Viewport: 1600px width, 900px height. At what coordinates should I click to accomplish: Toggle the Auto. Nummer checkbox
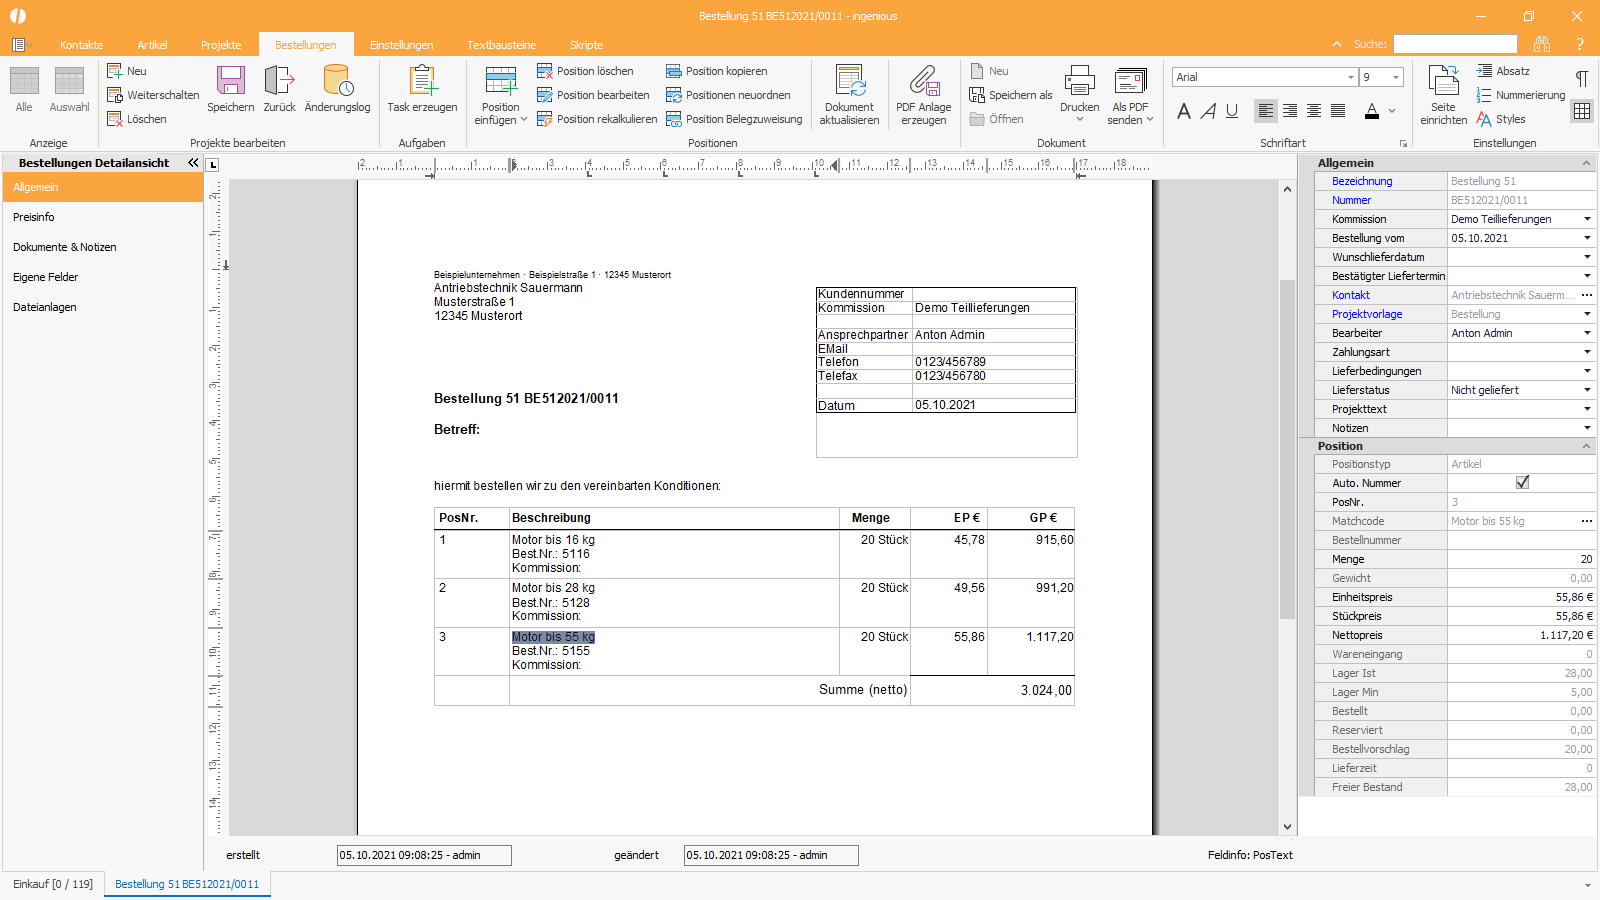tap(1522, 483)
